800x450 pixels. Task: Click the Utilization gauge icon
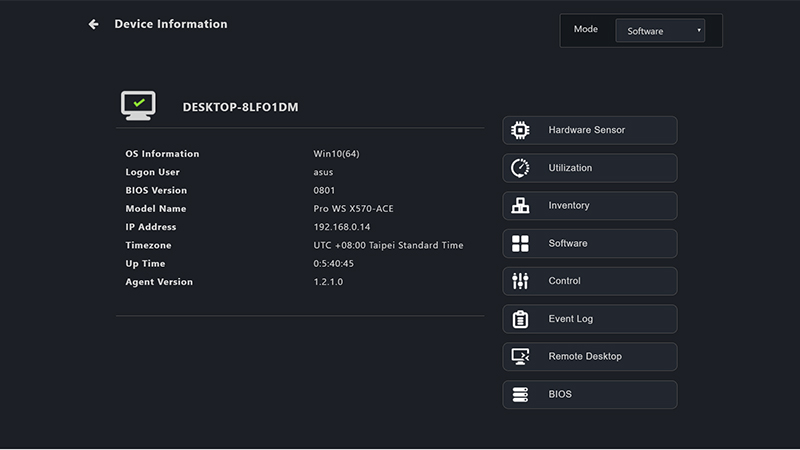(x=520, y=168)
